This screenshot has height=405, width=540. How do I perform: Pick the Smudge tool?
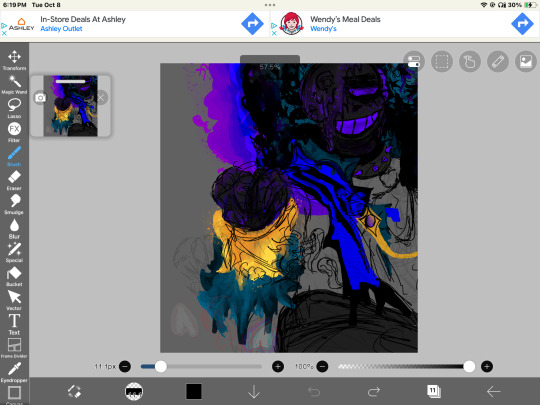[x=14, y=204]
